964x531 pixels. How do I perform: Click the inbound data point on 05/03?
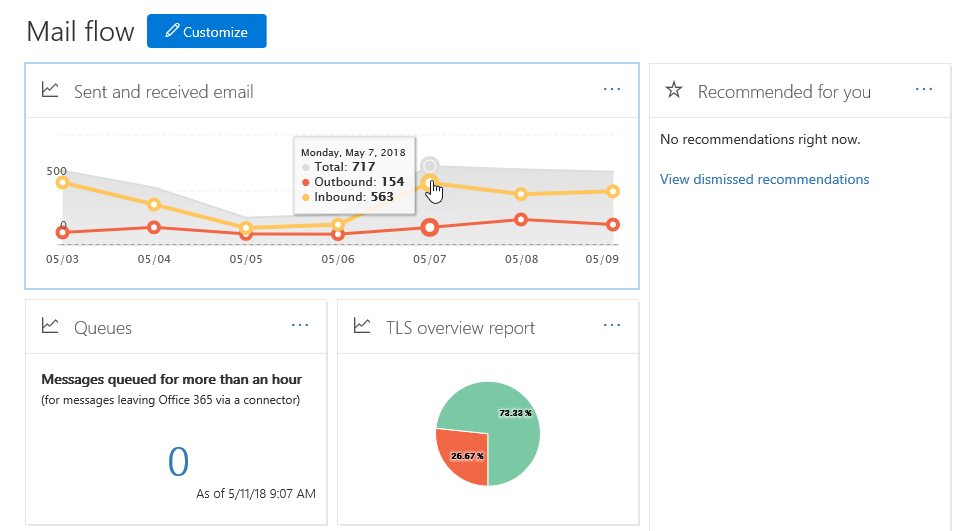pyautogui.click(x=62, y=182)
